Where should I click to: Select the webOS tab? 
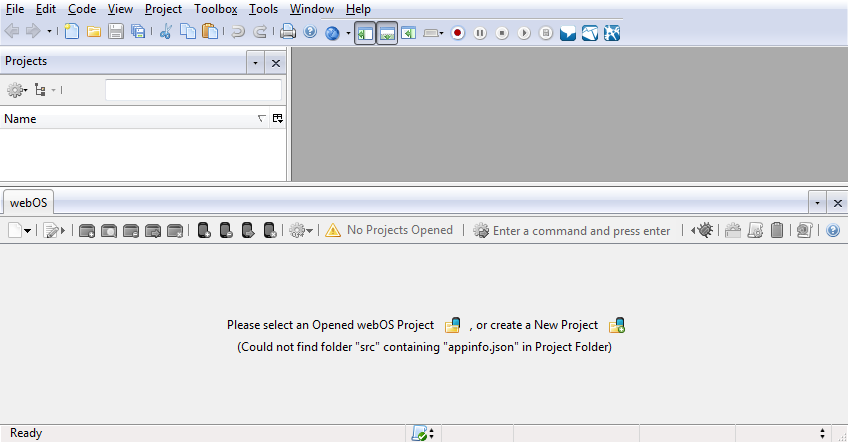coord(29,203)
